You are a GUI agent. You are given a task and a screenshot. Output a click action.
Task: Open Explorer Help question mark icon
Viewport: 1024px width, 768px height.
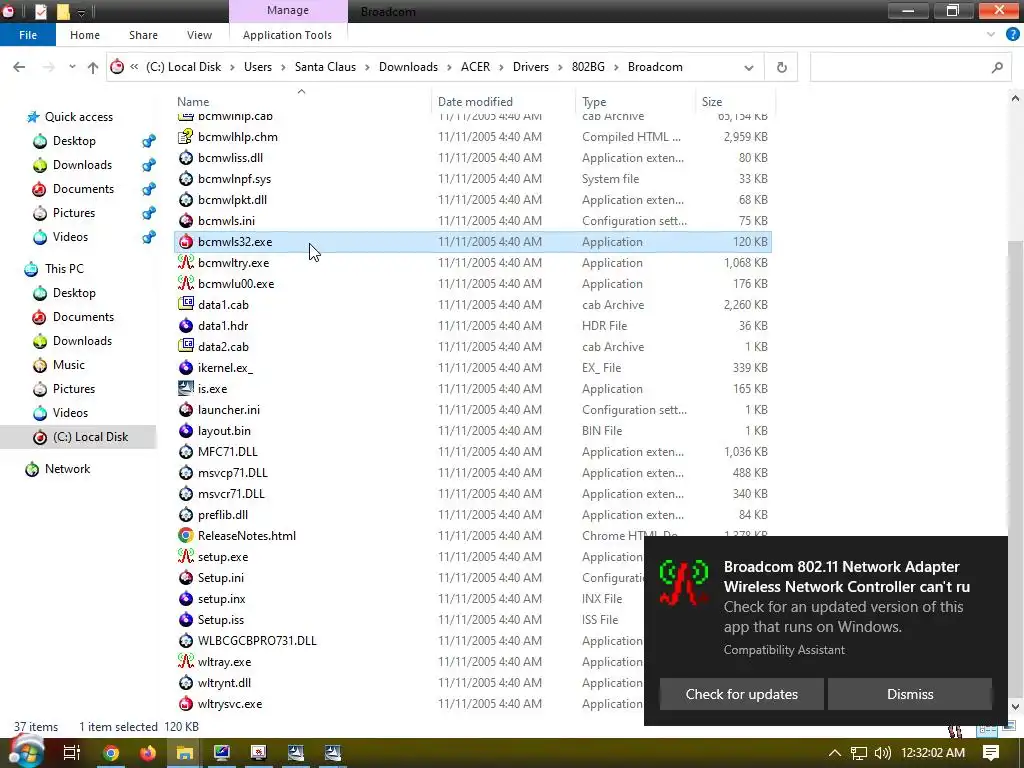coord(1012,35)
